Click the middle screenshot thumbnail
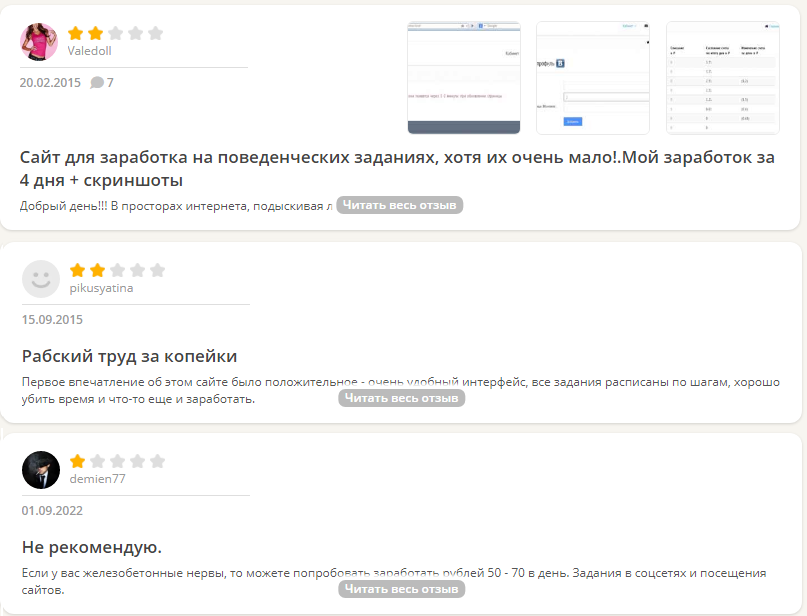Viewport: 807px width, 616px height. (592, 75)
